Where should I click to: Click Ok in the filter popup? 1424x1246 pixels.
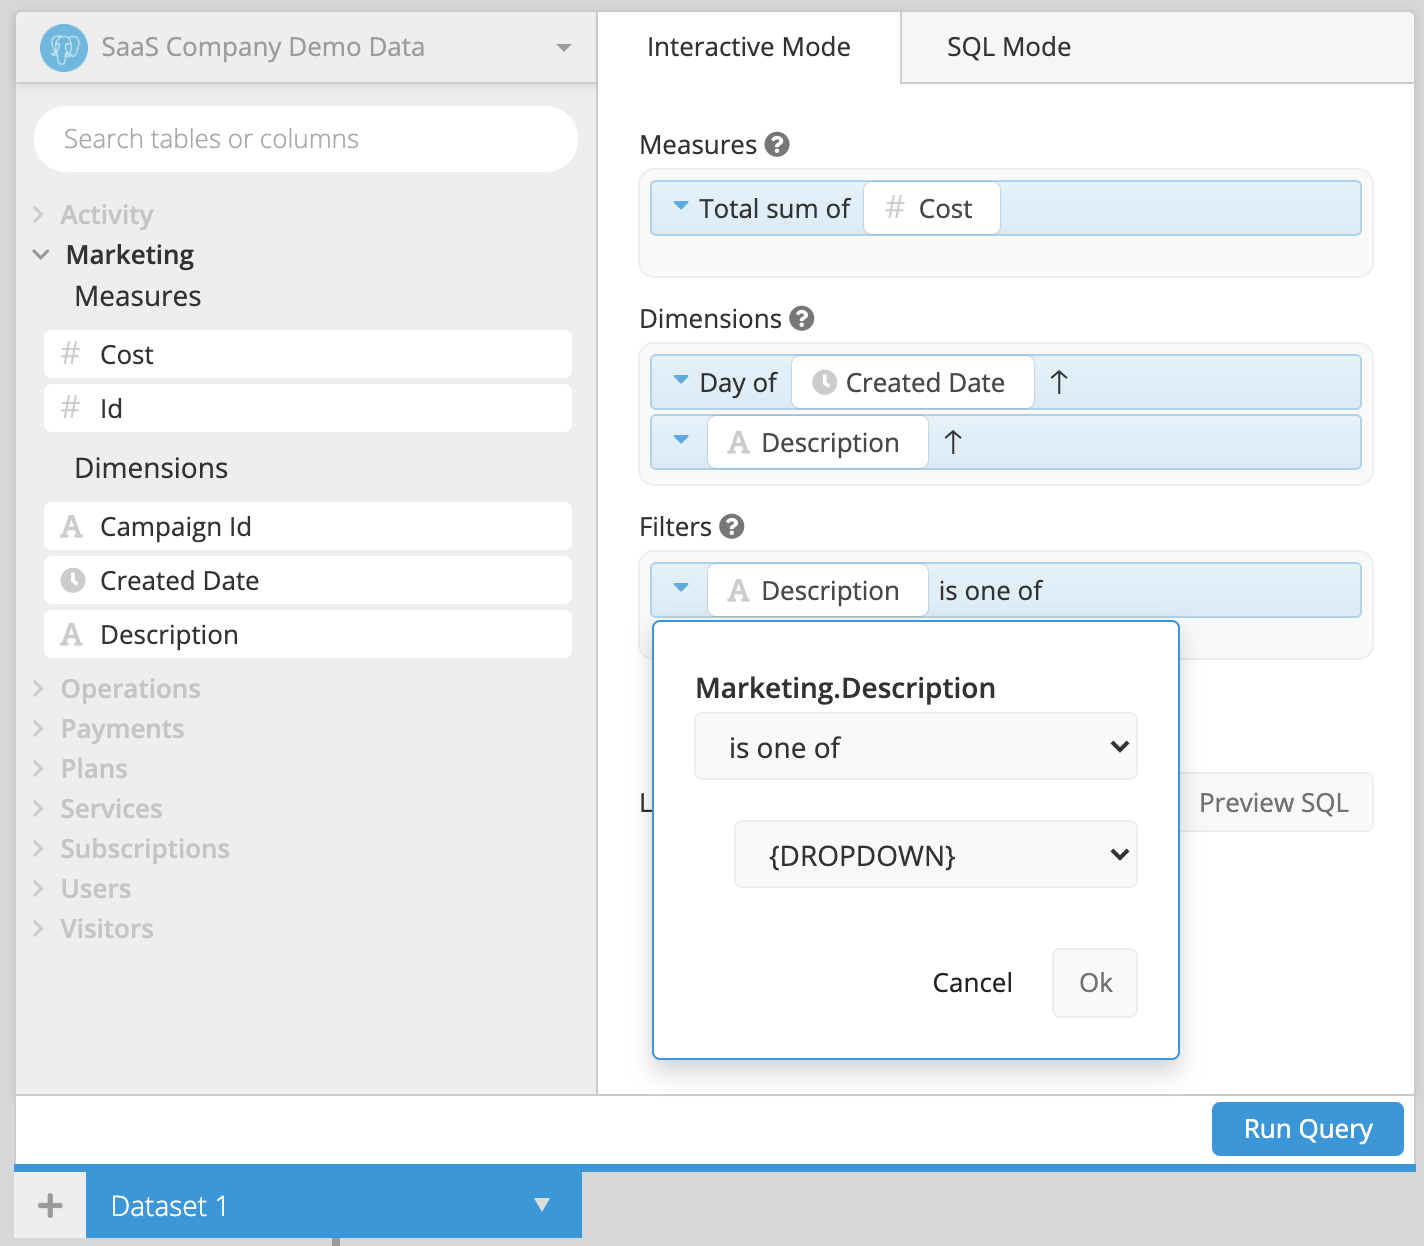click(1095, 983)
